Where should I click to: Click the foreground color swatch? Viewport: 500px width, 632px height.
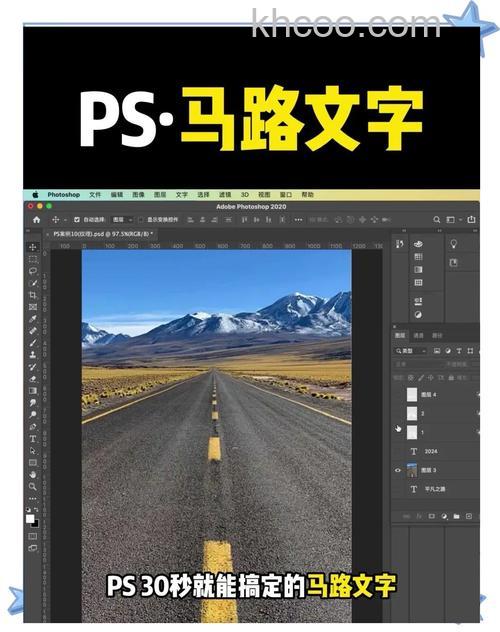point(30,519)
